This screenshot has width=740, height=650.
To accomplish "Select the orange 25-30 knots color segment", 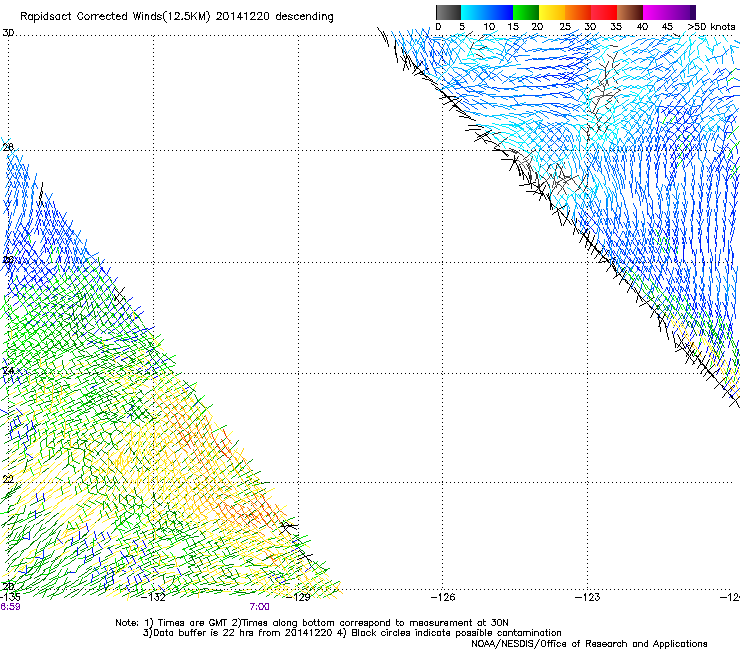I will (578, 12).
